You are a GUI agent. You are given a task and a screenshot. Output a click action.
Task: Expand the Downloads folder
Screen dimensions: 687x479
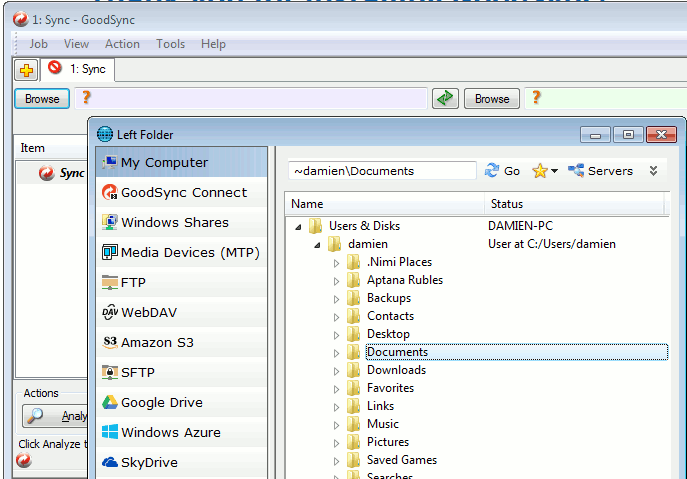click(336, 371)
